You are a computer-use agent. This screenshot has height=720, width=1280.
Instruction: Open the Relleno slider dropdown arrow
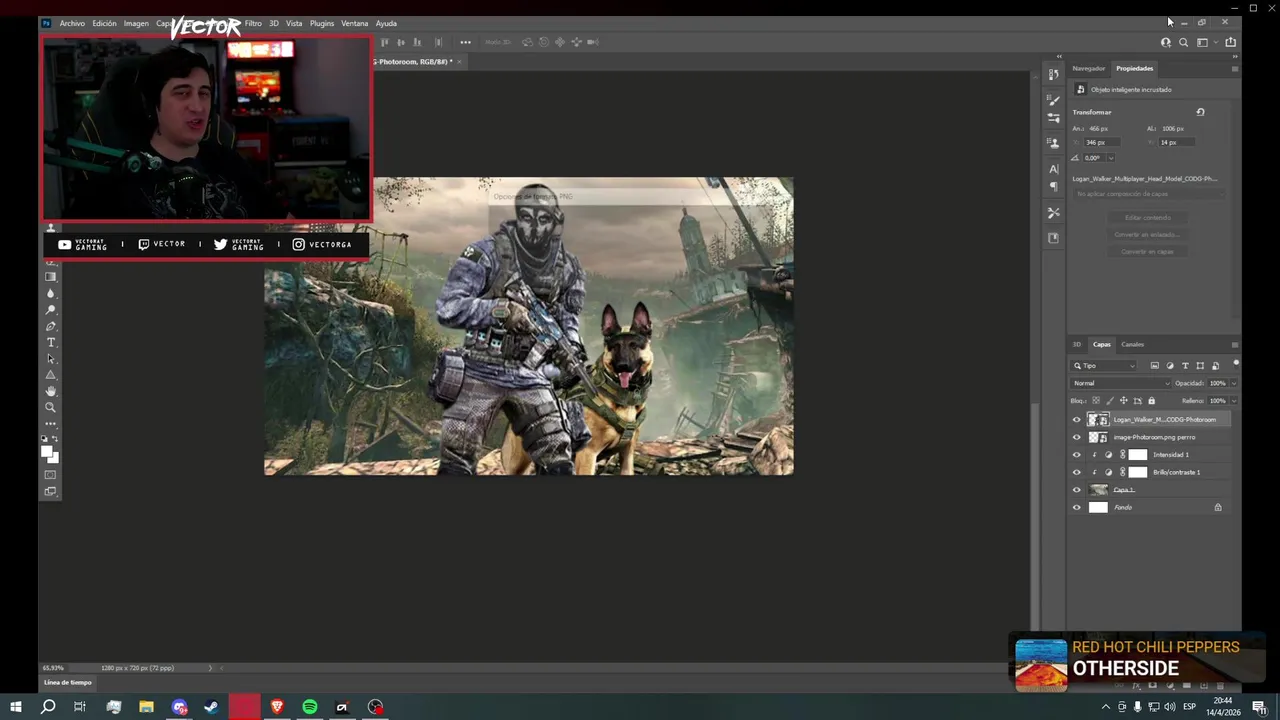[1234, 401]
